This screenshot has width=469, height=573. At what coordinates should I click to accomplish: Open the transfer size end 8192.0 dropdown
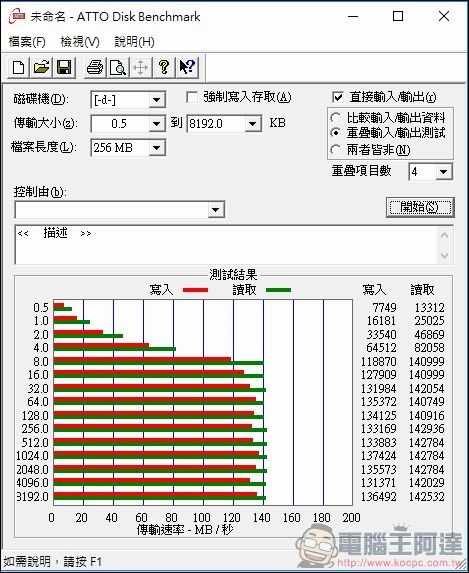coord(252,124)
